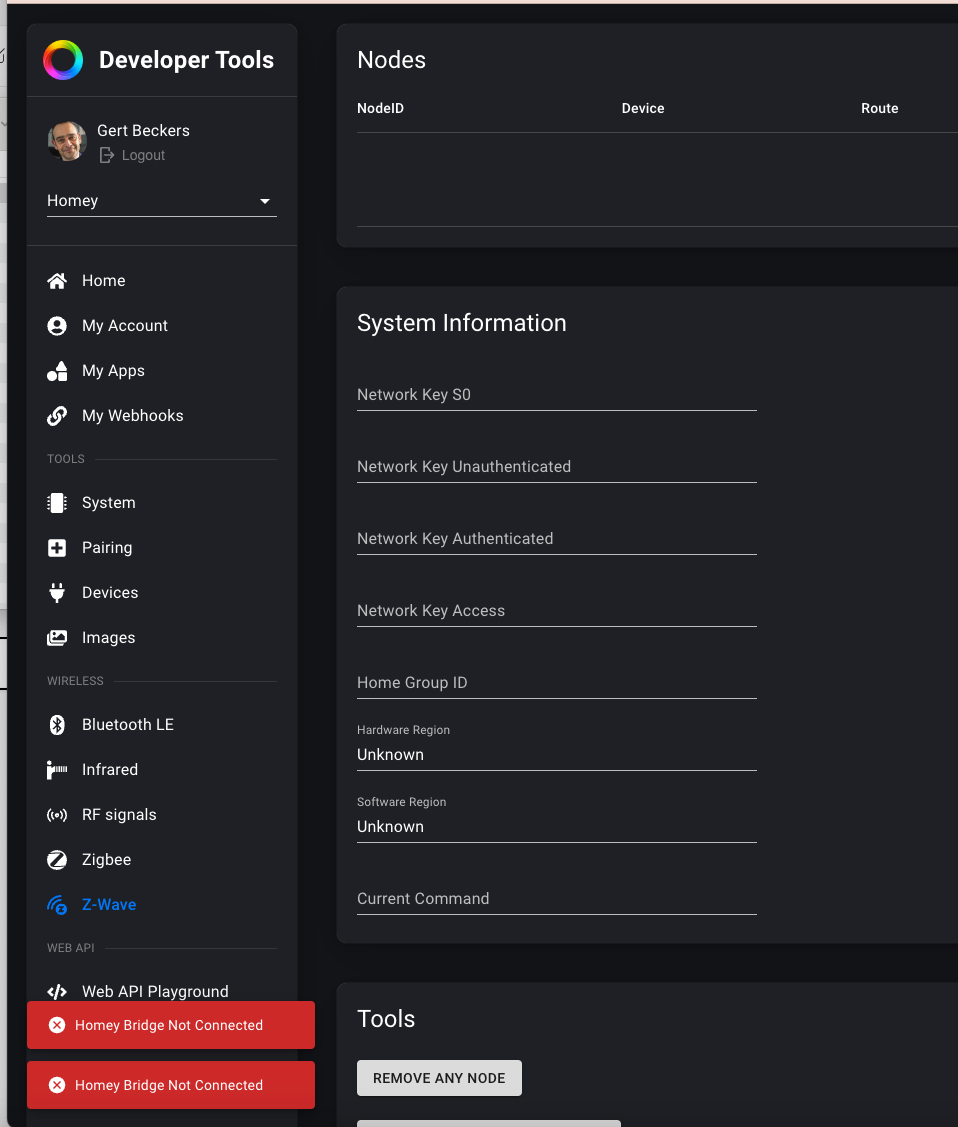
Task: Dismiss upper Homey Bridge Not Connected error icon
Action: coord(57,1026)
